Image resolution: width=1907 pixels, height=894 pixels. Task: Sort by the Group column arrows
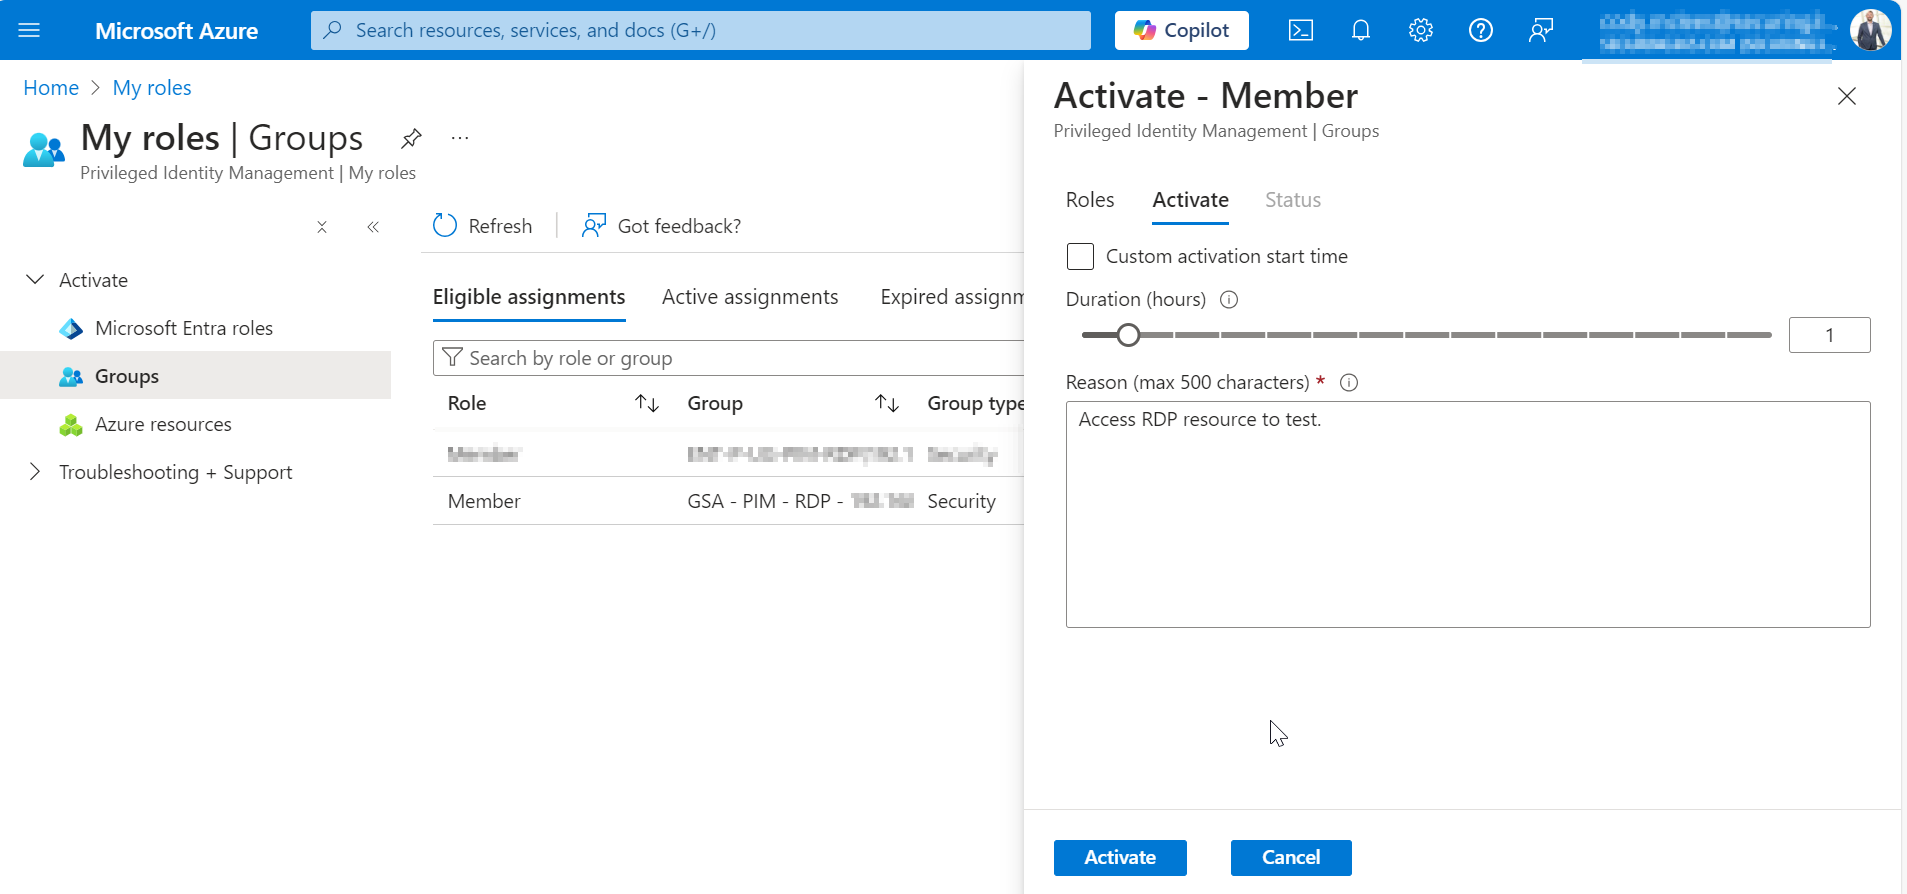pos(887,403)
